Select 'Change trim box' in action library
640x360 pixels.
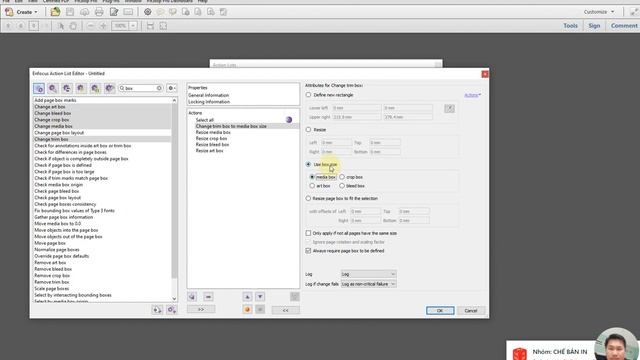(x=102, y=139)
